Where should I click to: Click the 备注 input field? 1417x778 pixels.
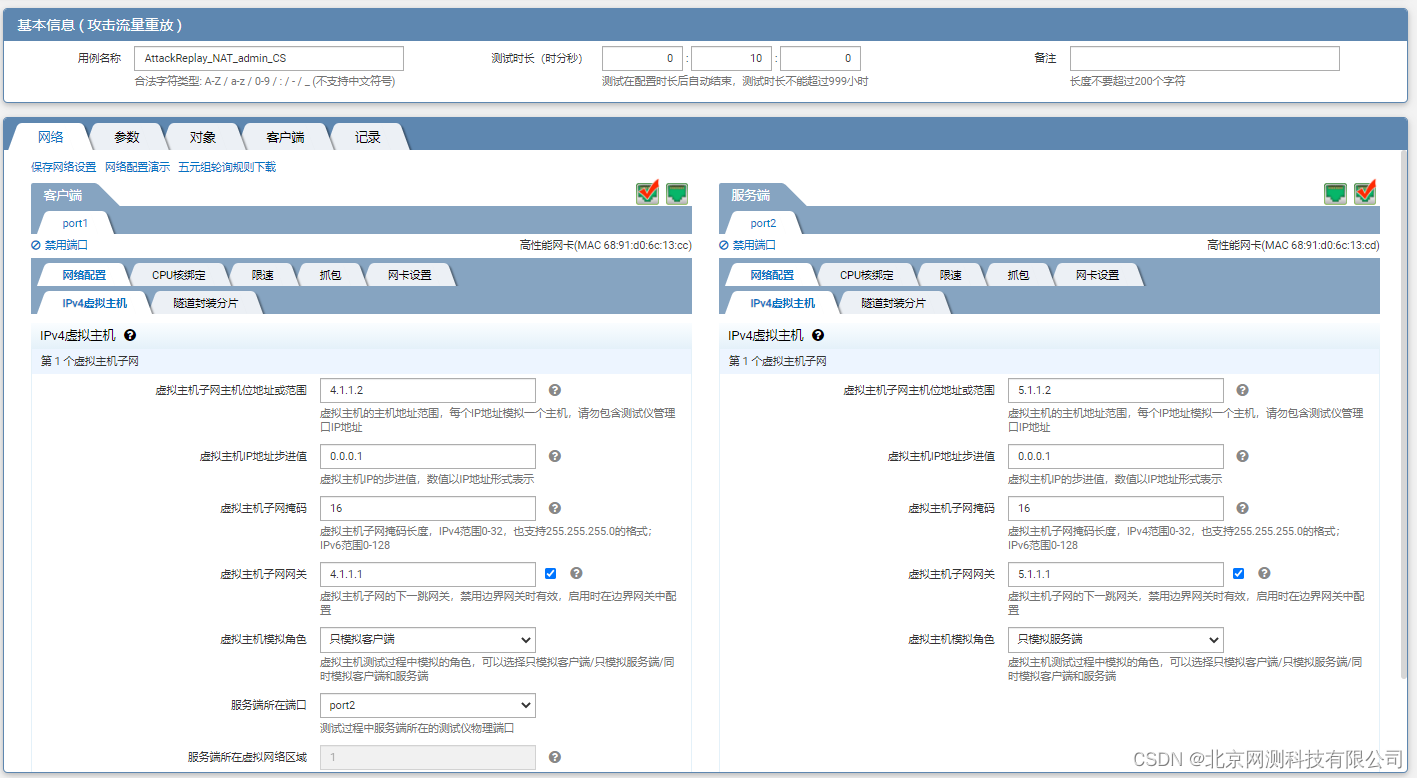pyautogui.click(x=1205, y=58)
